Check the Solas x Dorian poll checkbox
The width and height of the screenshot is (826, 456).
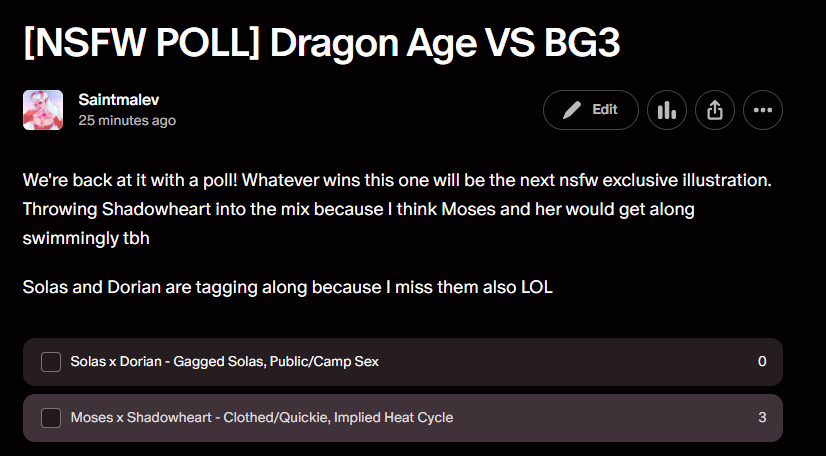click(51, 362)
